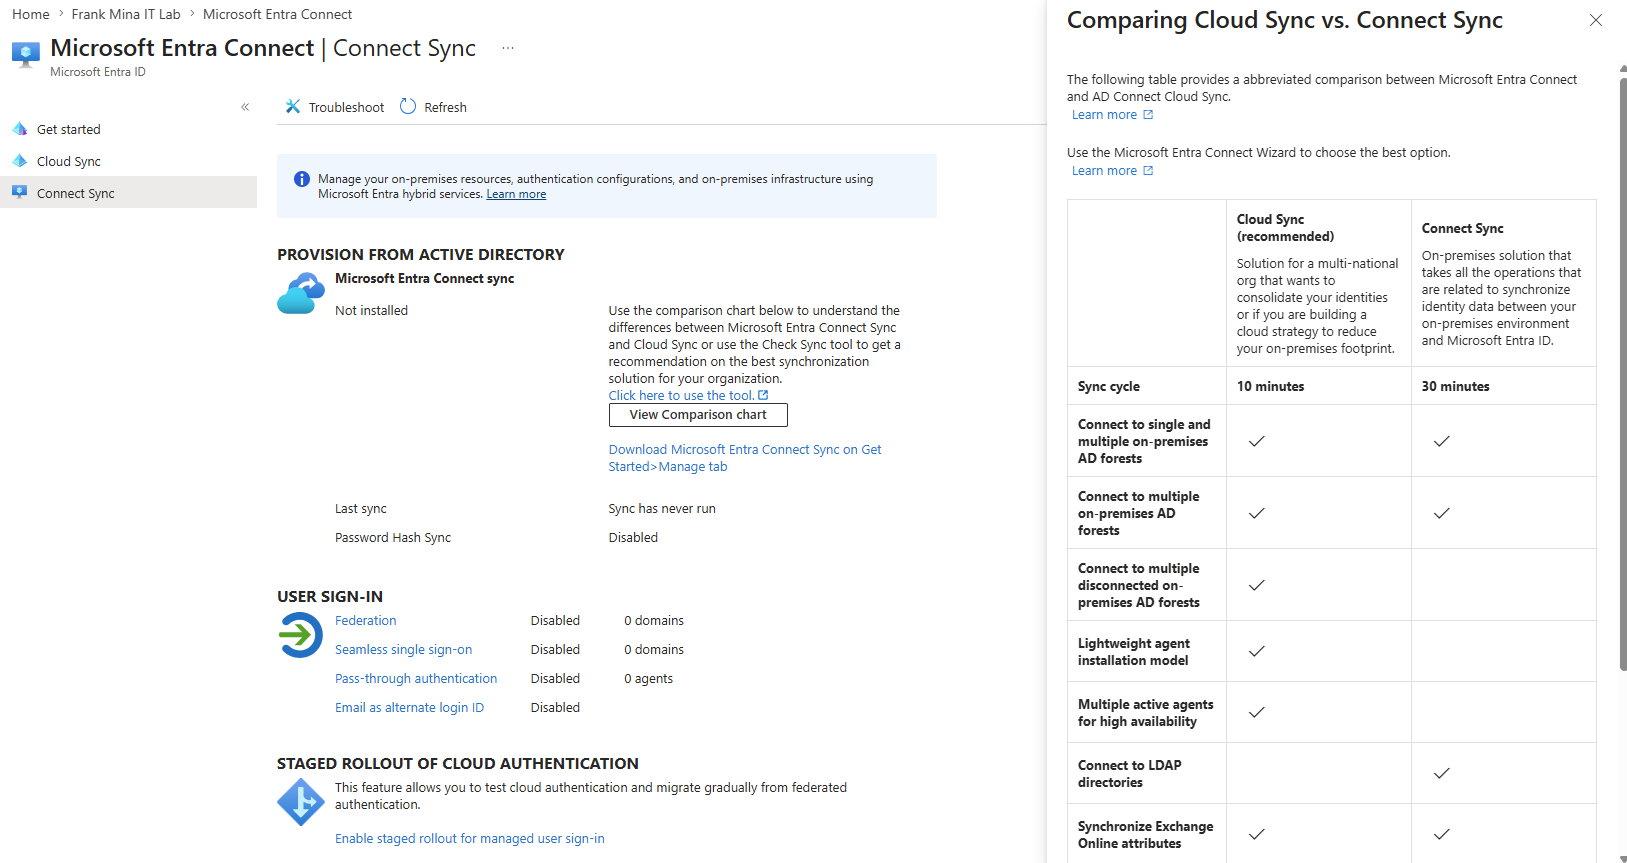Collapse the sidebar with double chevron

(245, 107)
